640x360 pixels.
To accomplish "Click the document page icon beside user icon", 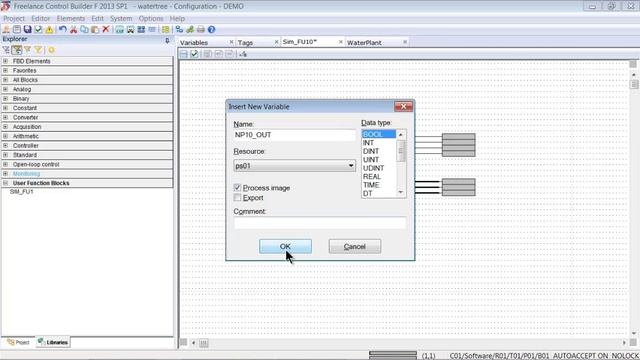I will point(17,29).
